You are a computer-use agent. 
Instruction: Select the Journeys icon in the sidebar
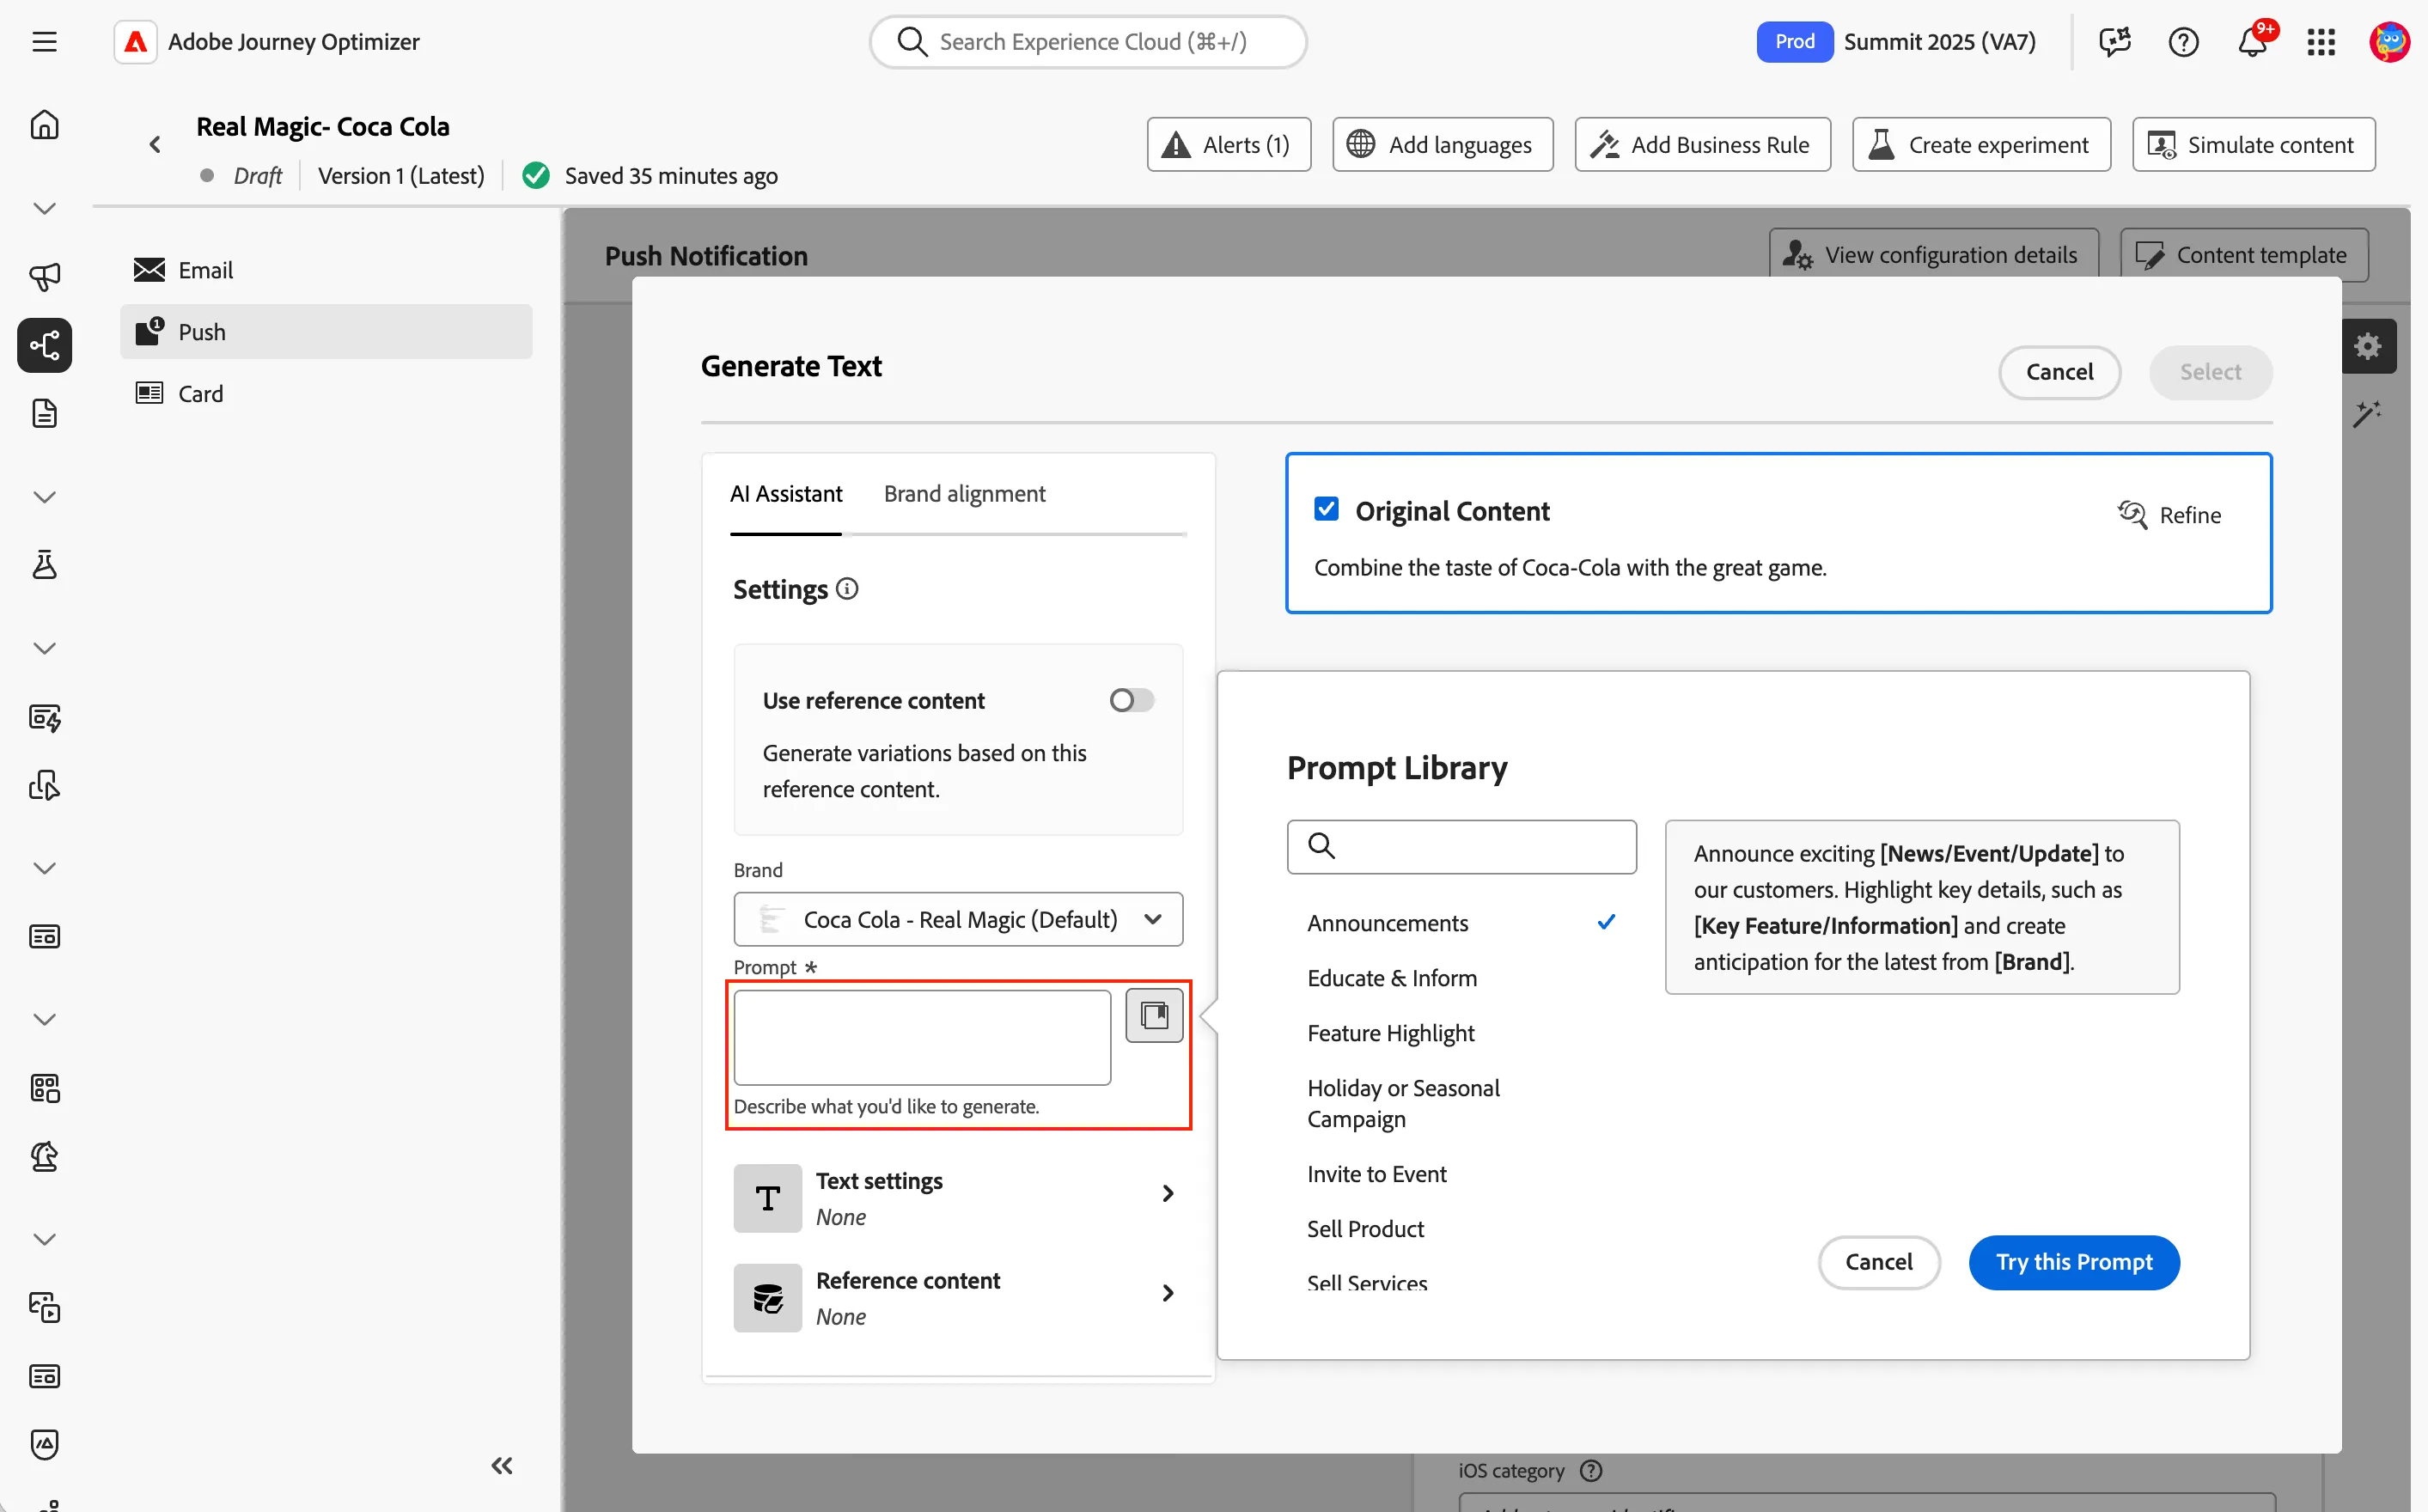(44, 345)
